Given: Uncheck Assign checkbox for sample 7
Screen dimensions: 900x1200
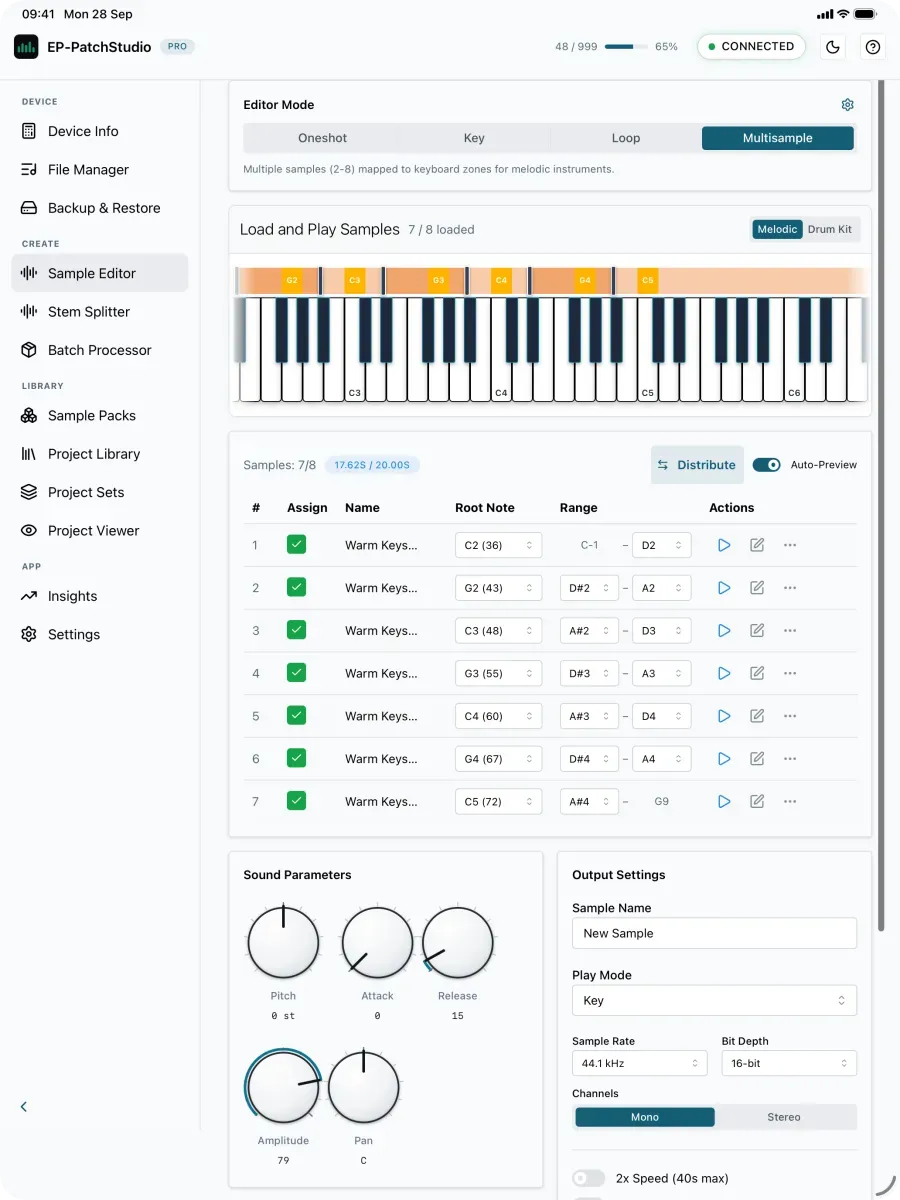Looking at the screenshot, I should point(296,800).
